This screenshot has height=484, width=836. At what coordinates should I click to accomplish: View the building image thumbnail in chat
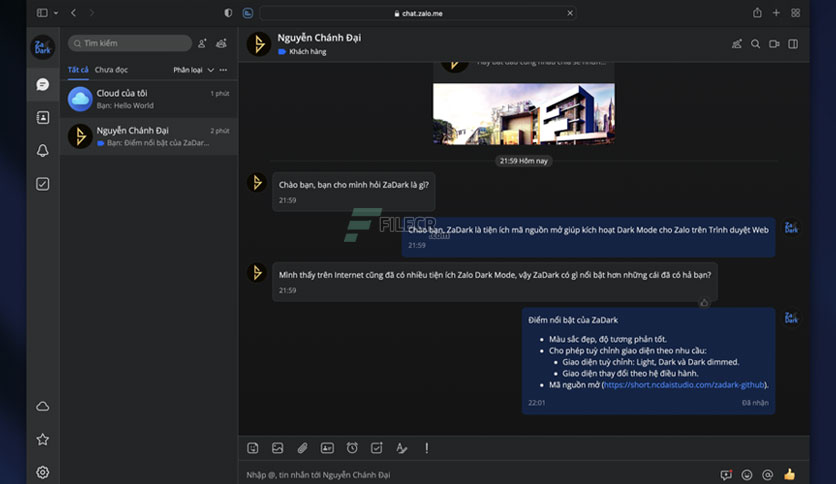[524, 114]
